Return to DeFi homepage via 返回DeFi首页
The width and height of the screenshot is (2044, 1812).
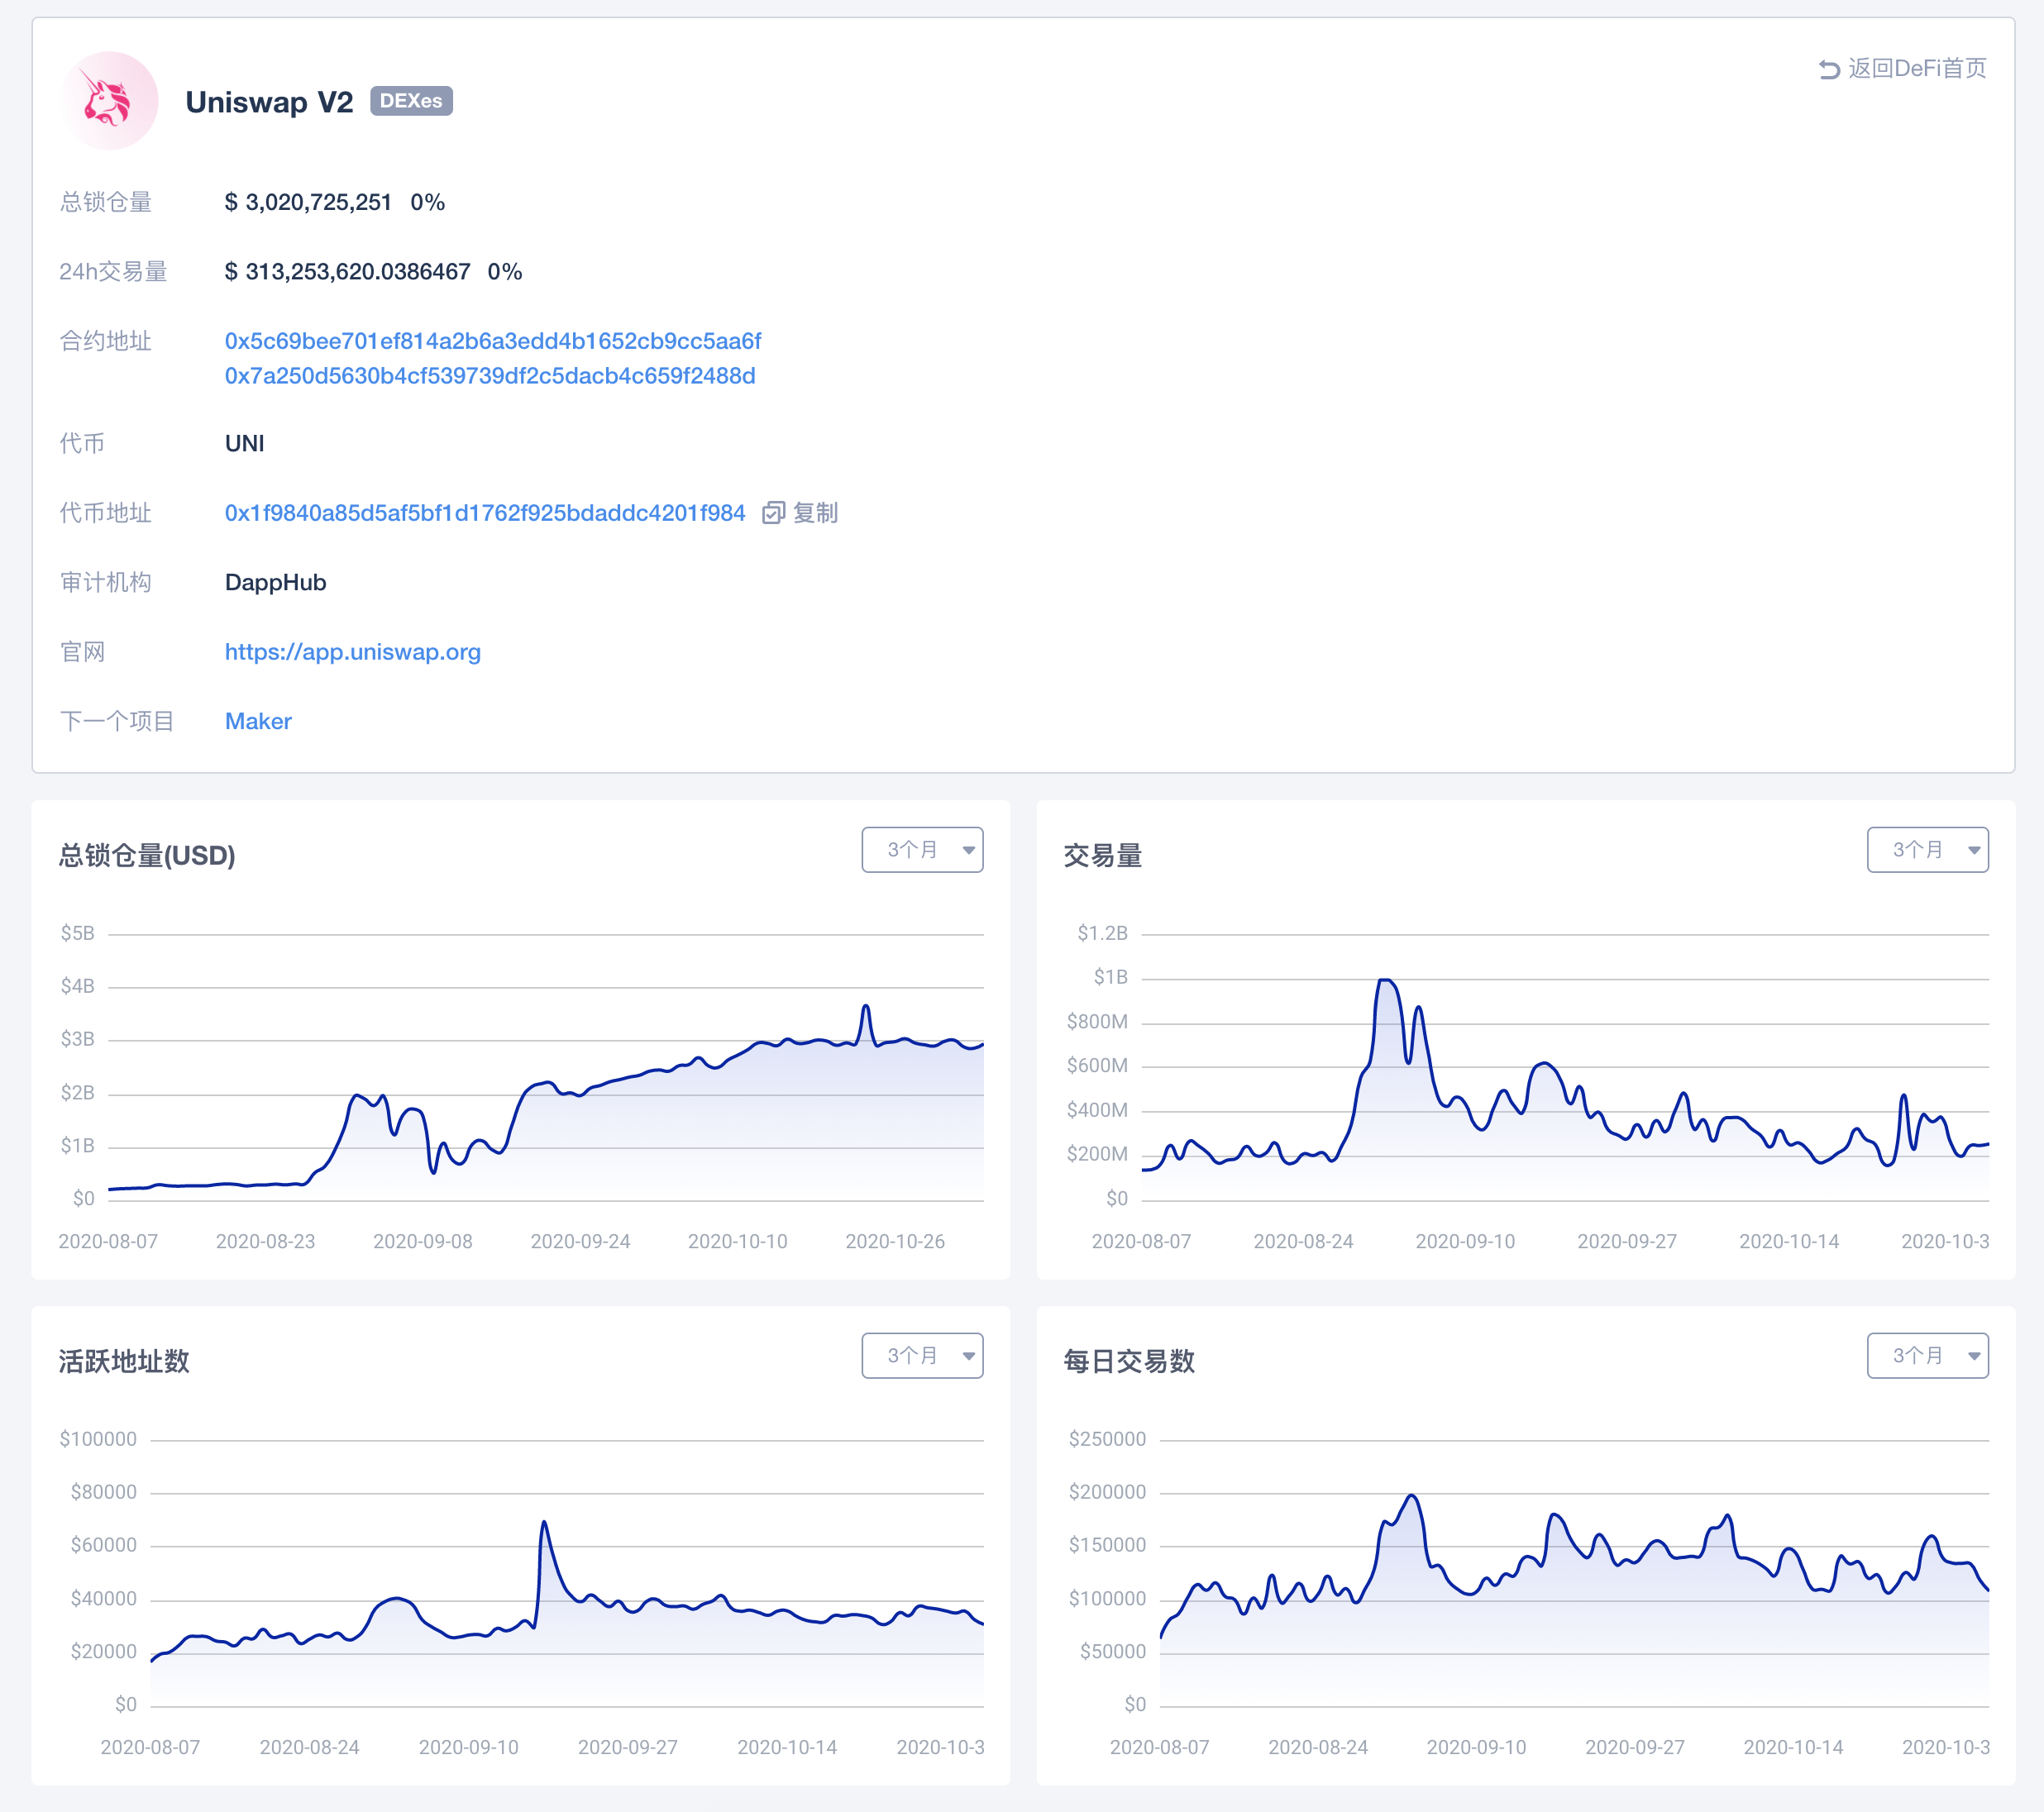tap(1916, 68)
